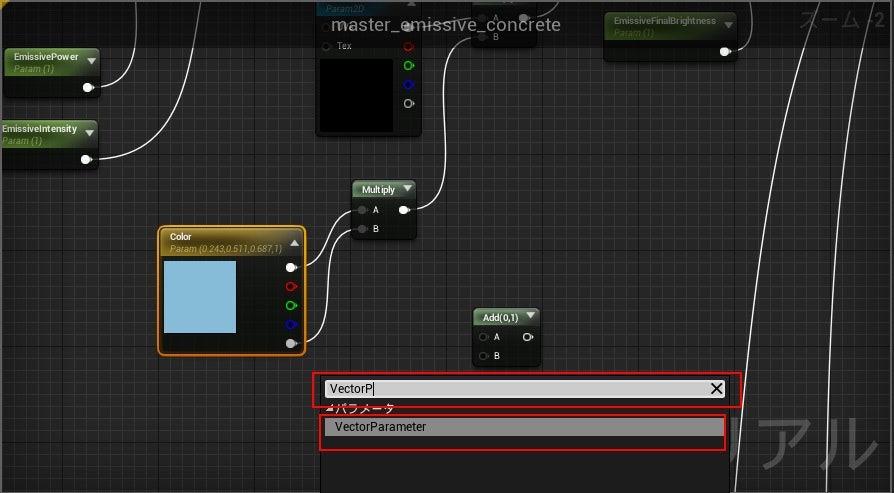Expand the Multiply node preview arrow
Image resolution: width=894 pixels, height=493 pixels.
pos(408,189)
